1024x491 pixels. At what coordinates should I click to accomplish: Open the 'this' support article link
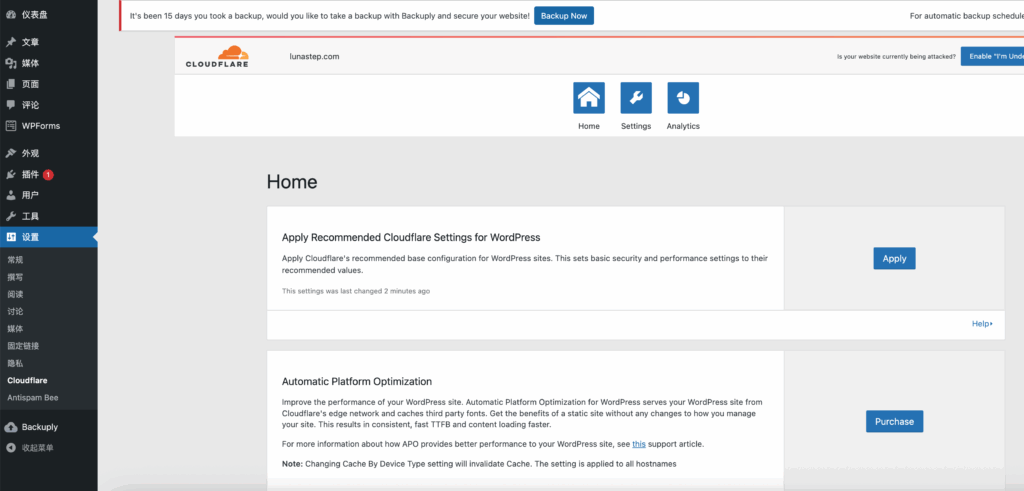click(639, 444)
